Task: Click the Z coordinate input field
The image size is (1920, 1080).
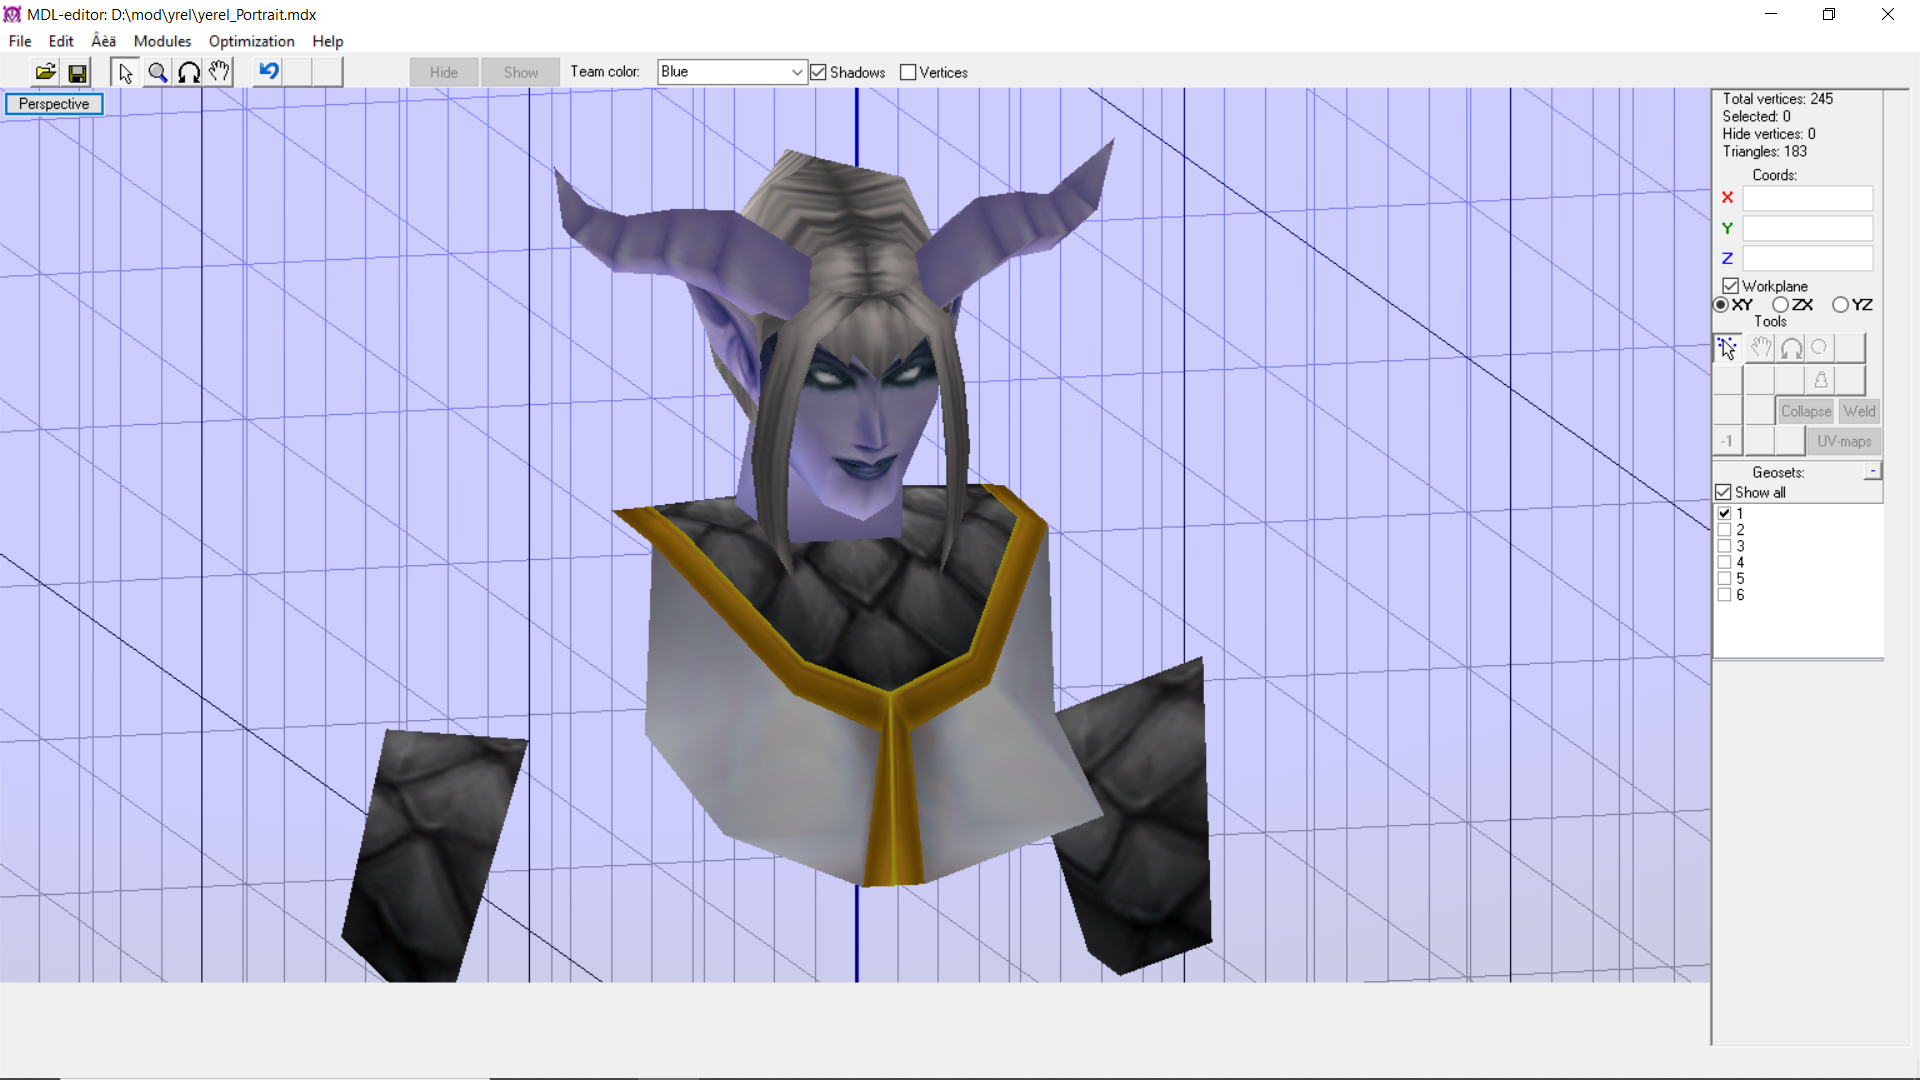Action: tap(1807, 258)
